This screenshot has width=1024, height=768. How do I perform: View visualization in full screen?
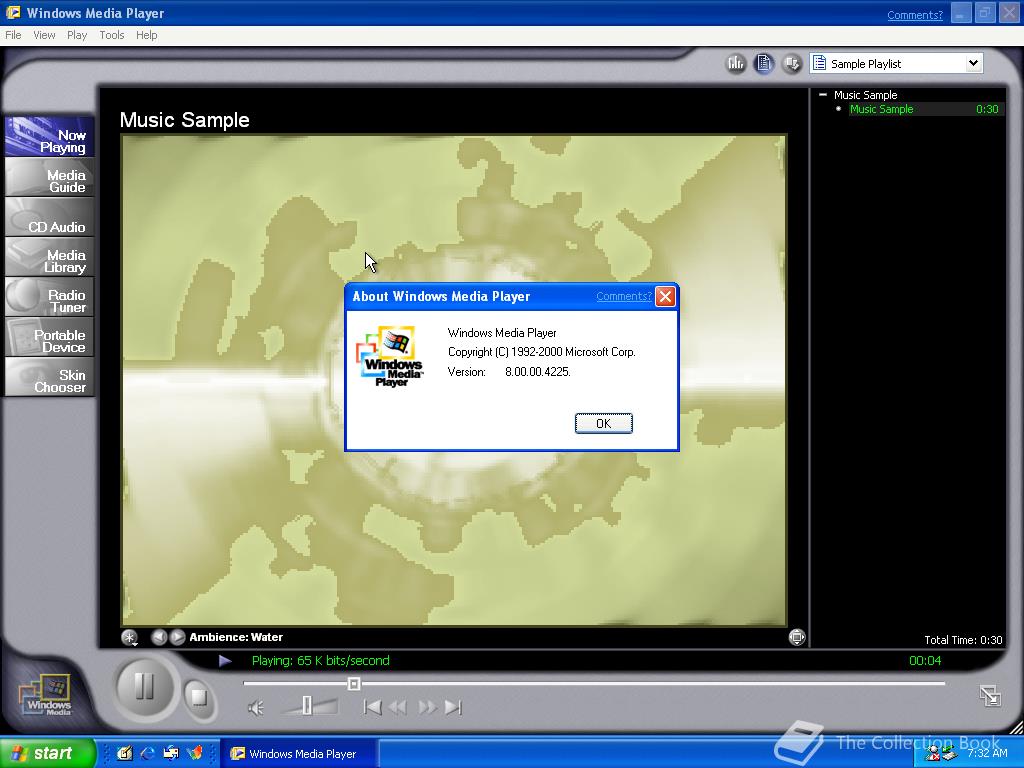point(797,637)
